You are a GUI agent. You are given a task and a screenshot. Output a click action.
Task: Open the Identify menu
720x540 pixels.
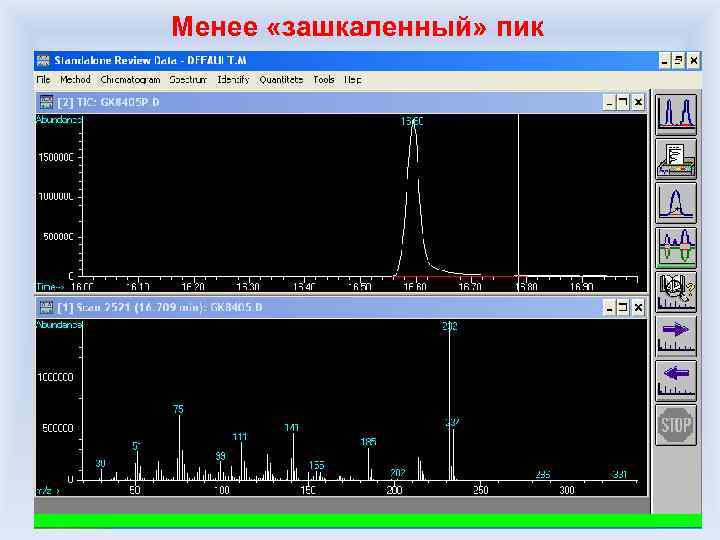click(233, 79)
